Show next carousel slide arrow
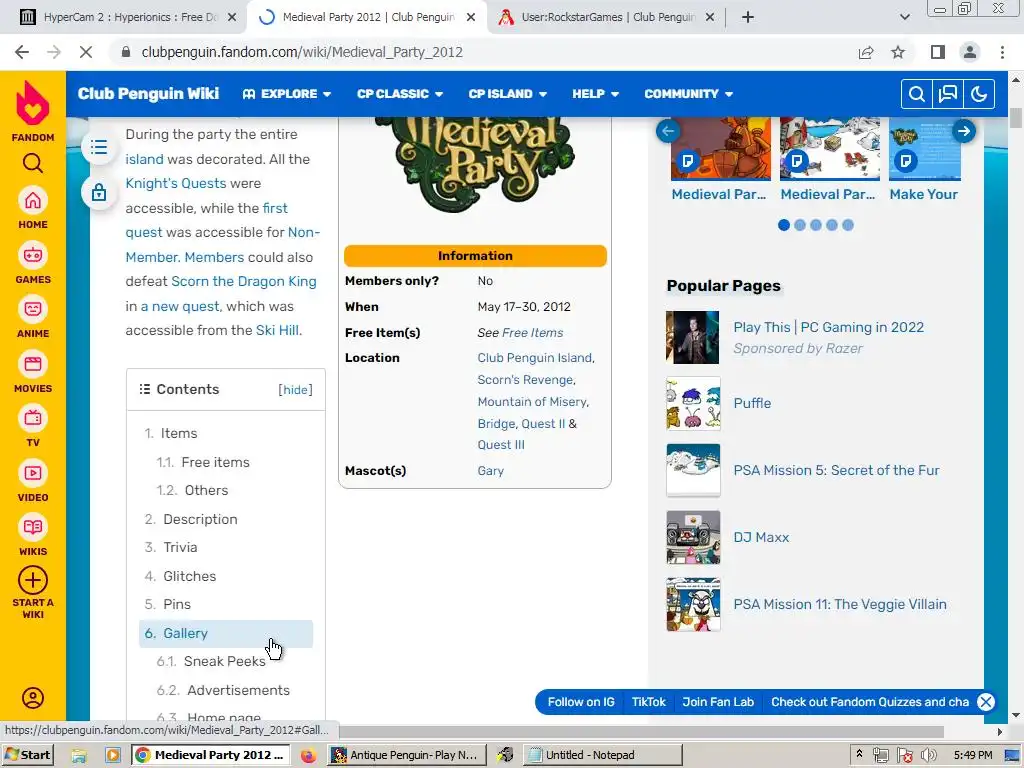1024x768 pixels. [963, 131]
